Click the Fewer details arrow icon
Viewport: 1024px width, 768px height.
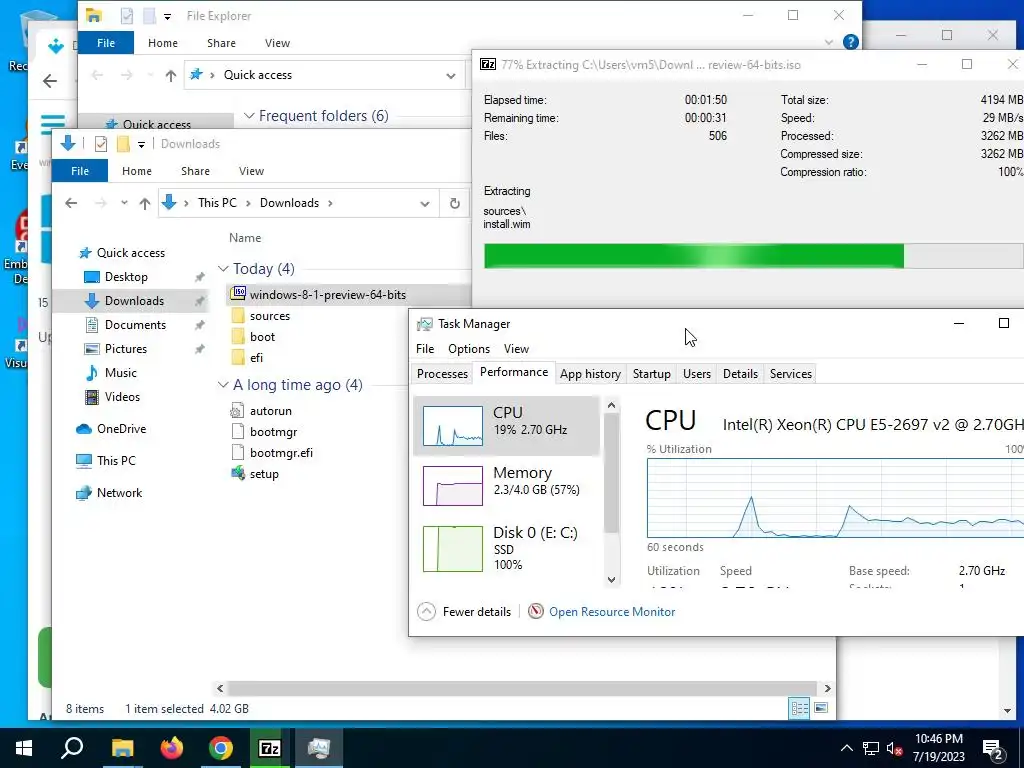pos(426,611)
